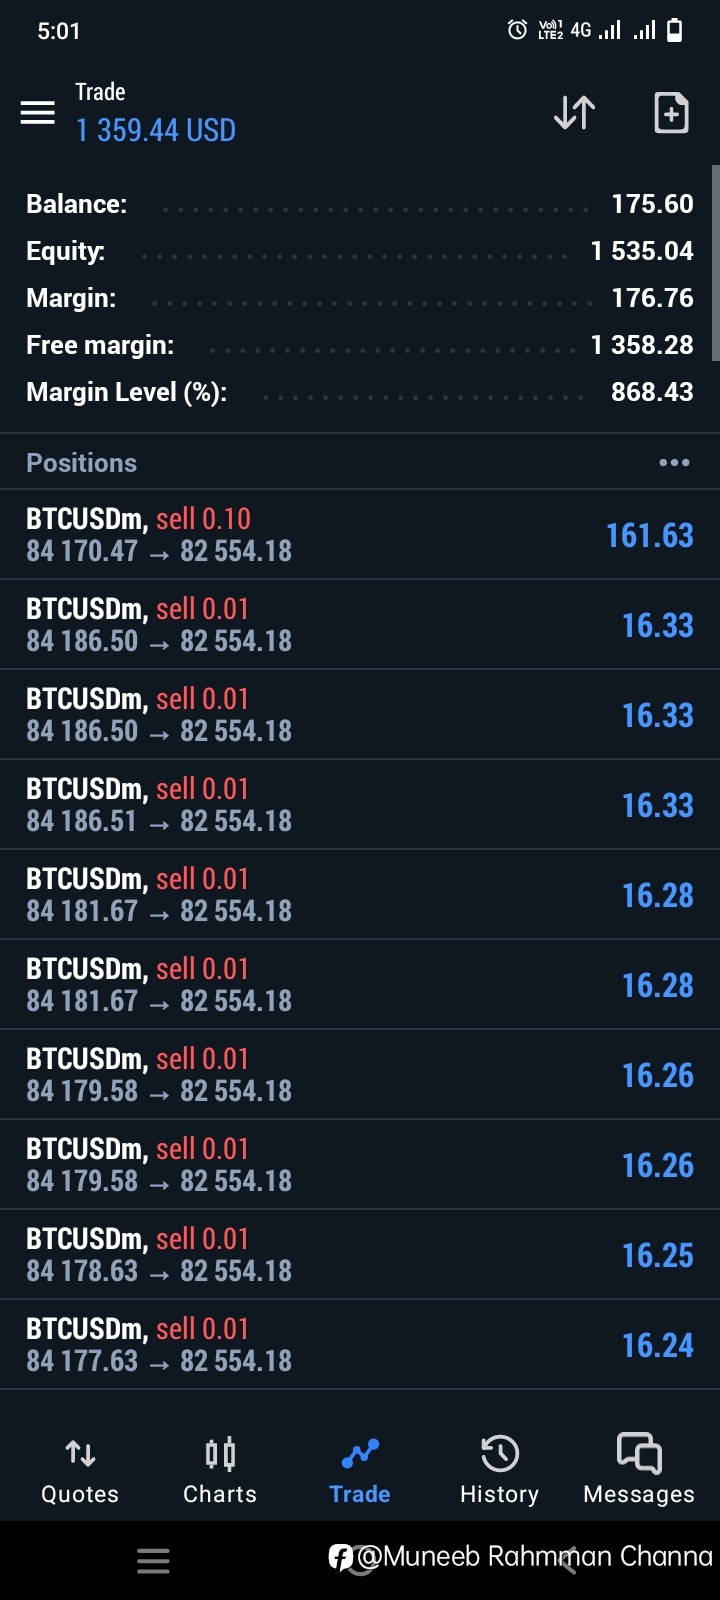The height and width of the screenshot is (1600, 720).
Task: Select position opened at 84 178.63
Action: [x=360, y=1254]
